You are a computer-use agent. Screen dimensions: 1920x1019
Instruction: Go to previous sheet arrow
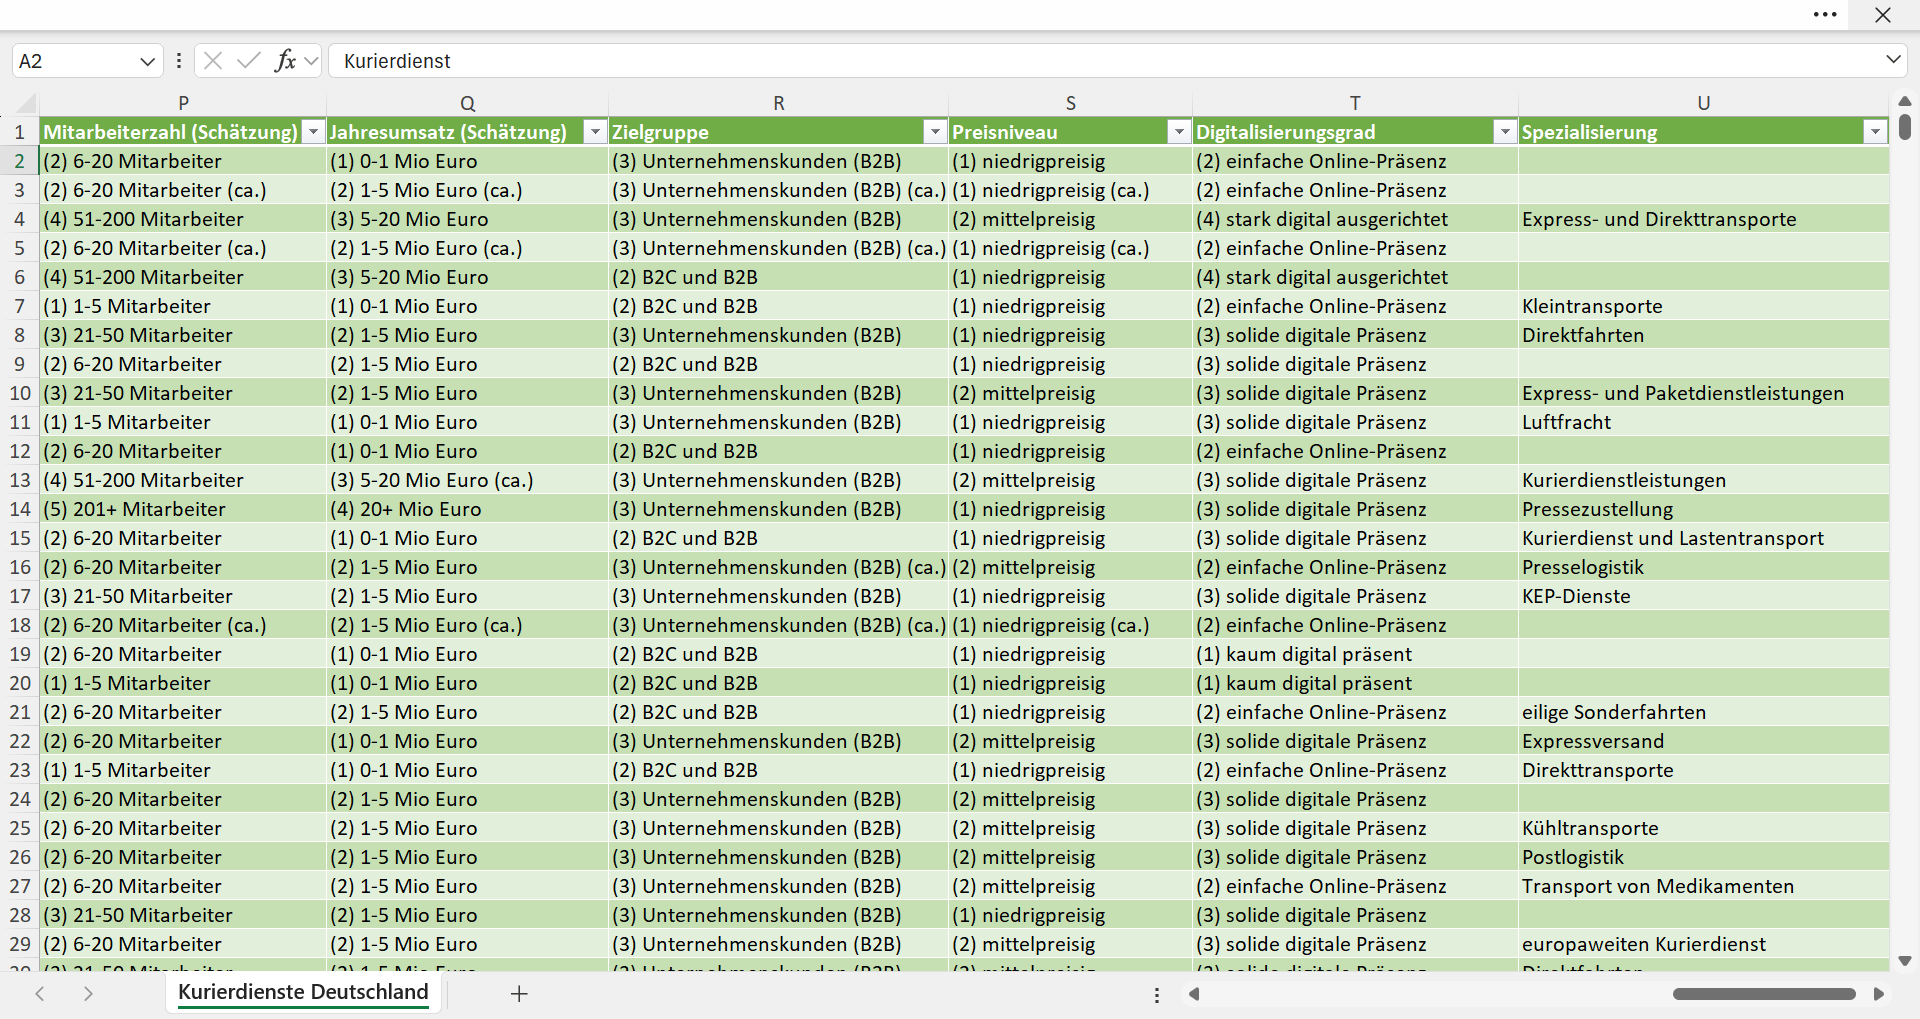pos(40,993)
